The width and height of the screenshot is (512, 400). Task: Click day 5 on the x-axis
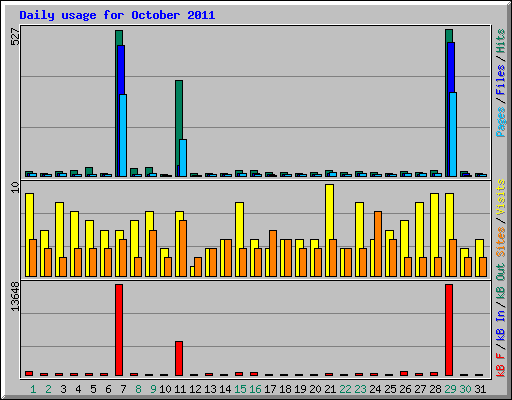pos(93,389)
